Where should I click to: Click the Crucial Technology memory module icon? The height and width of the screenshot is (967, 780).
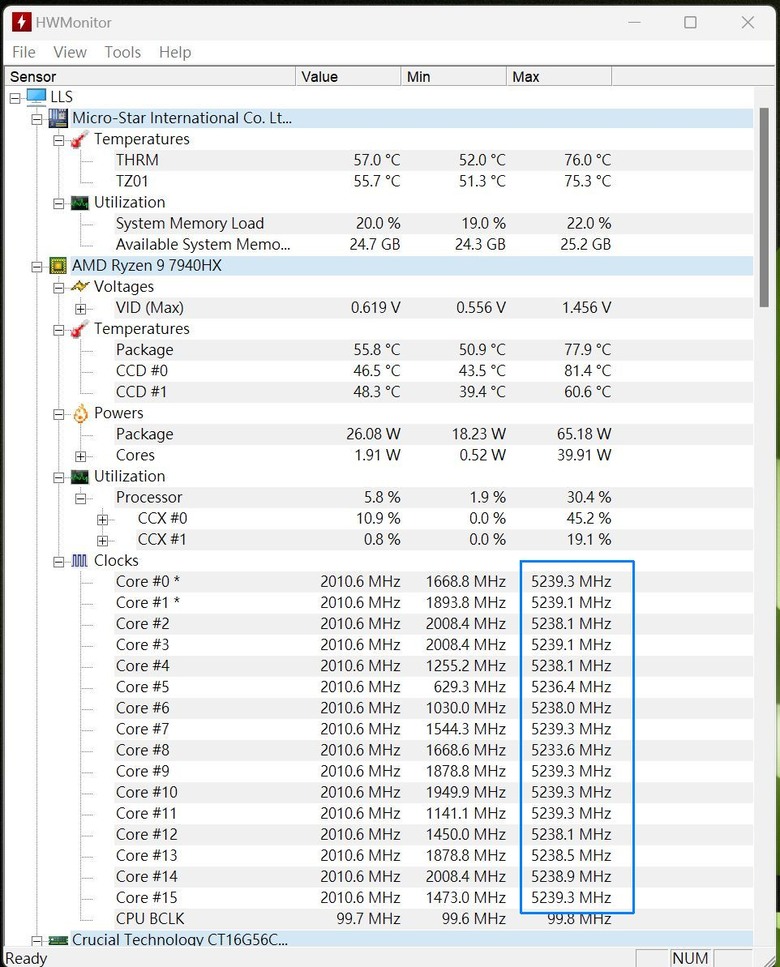[58, 940]
